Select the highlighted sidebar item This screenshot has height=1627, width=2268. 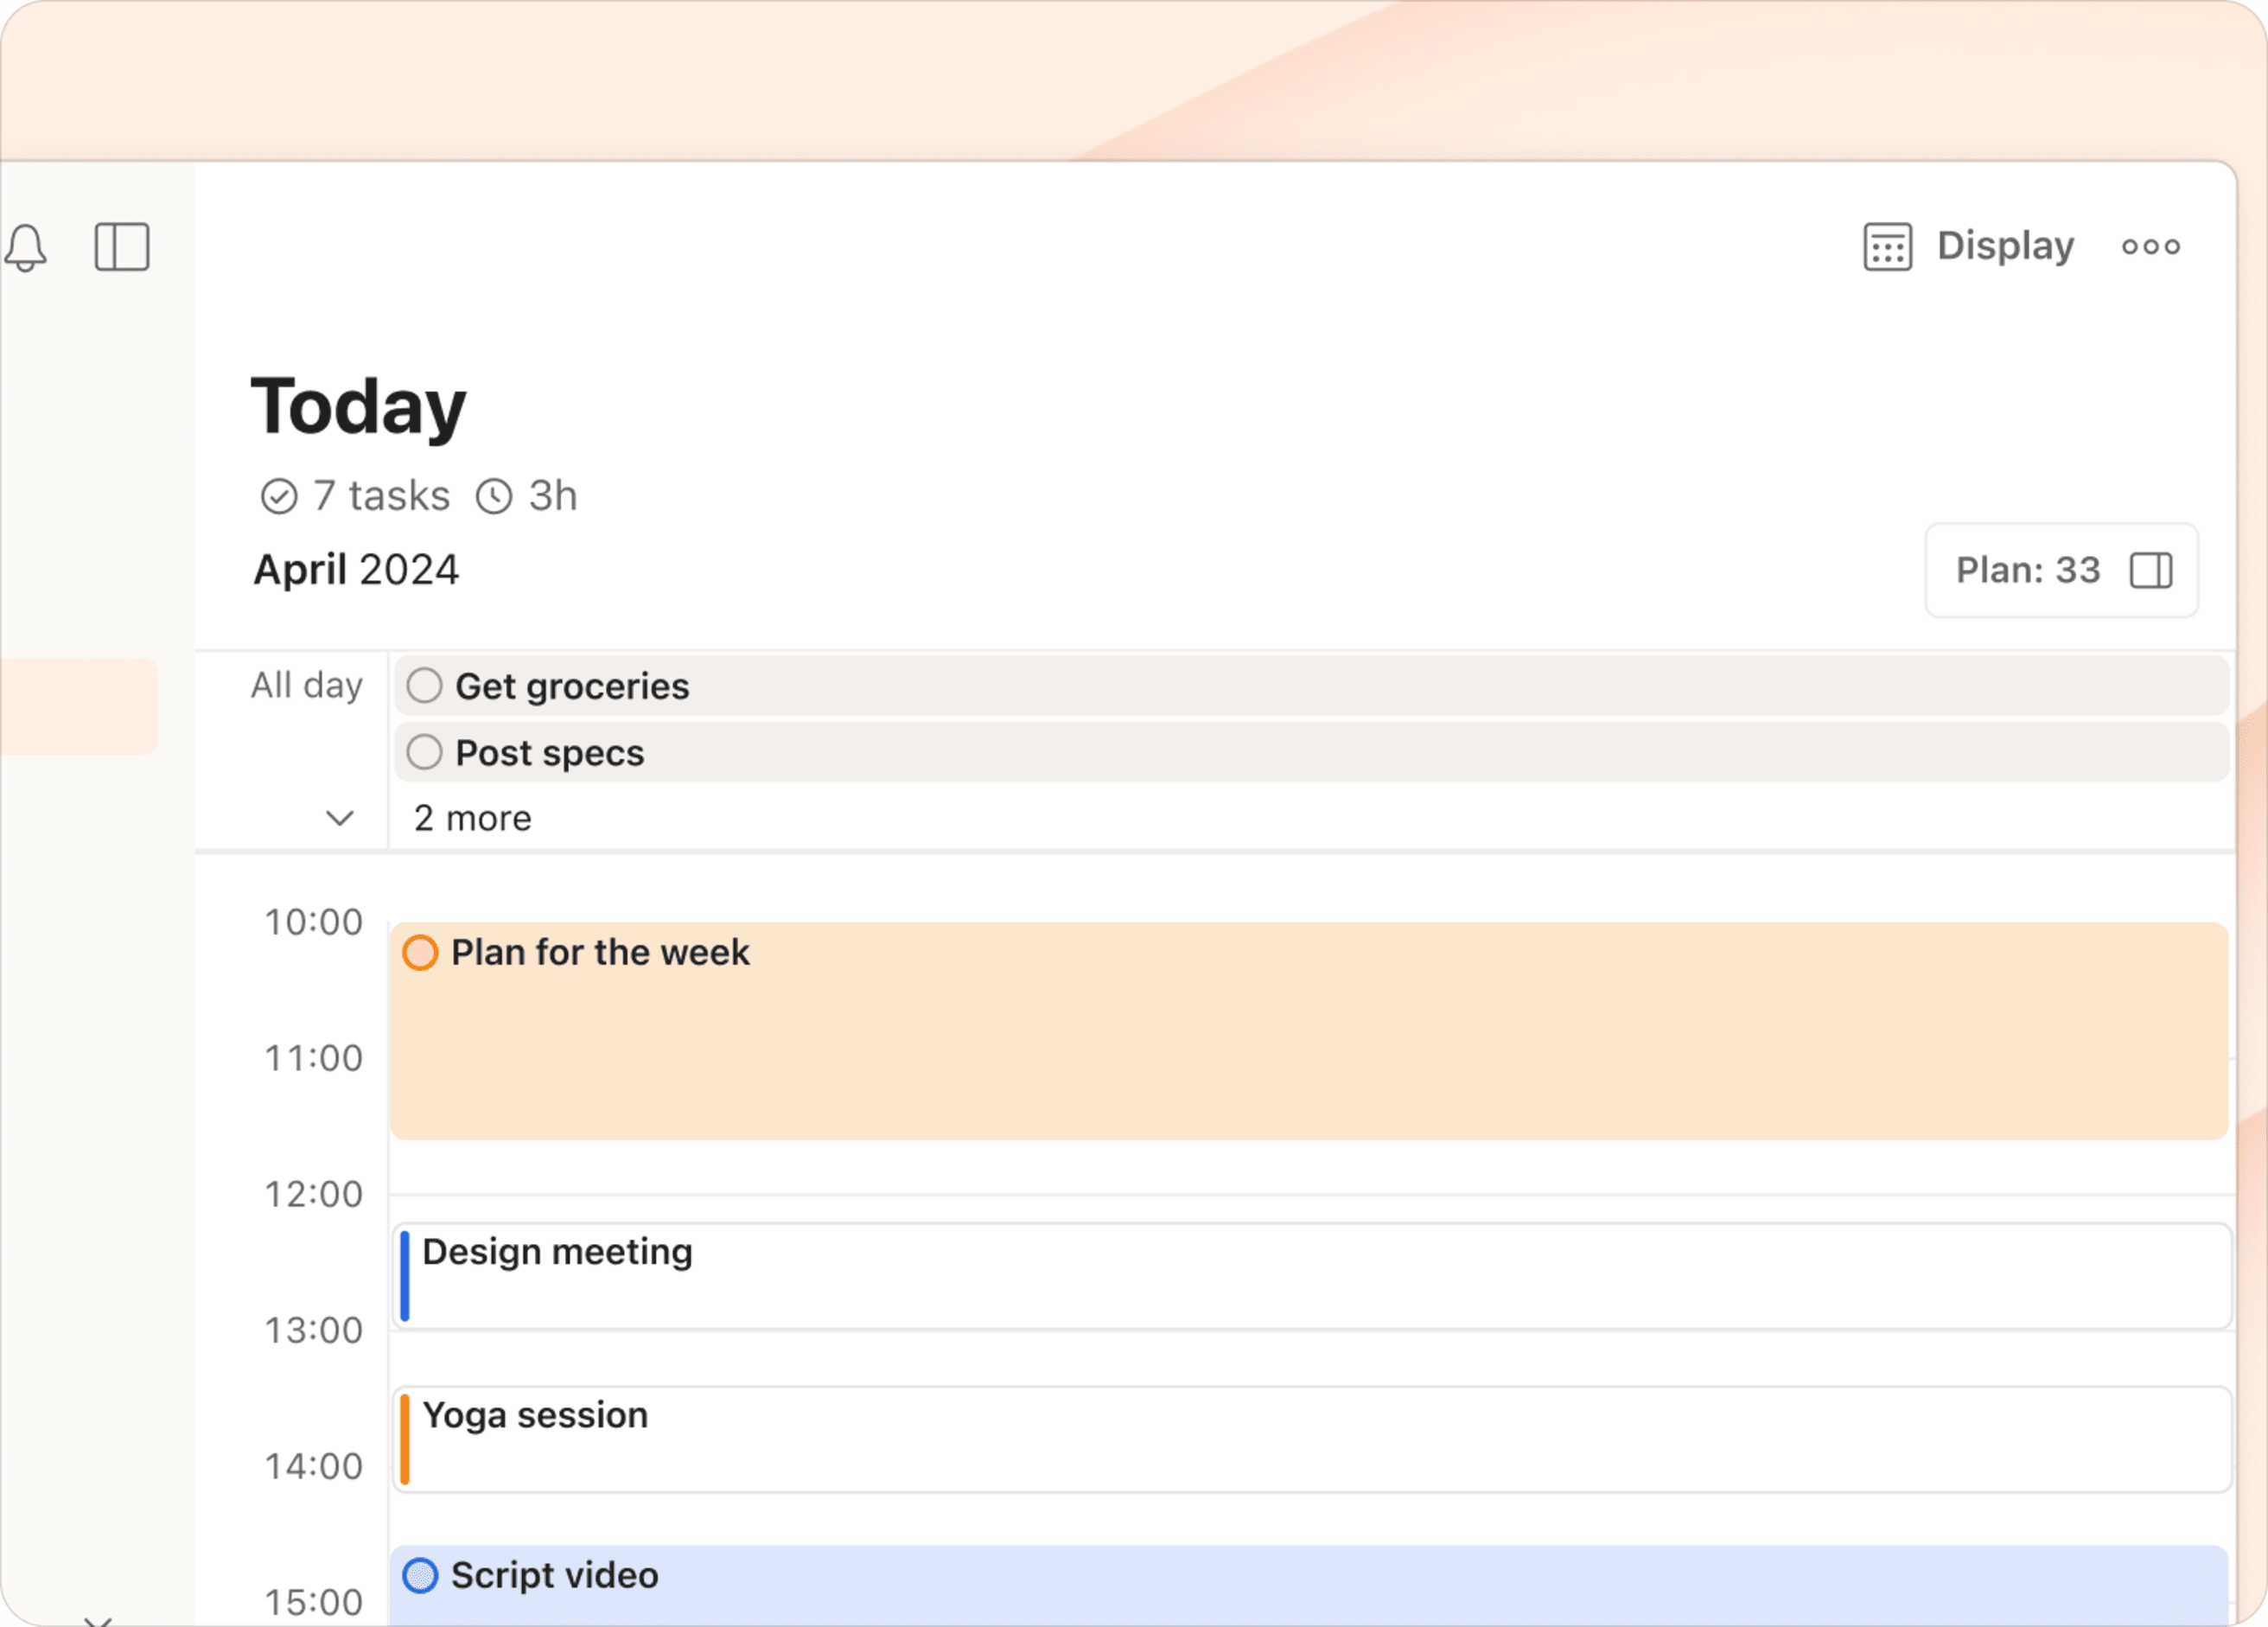pyautogui.click(x=78, y=706)
